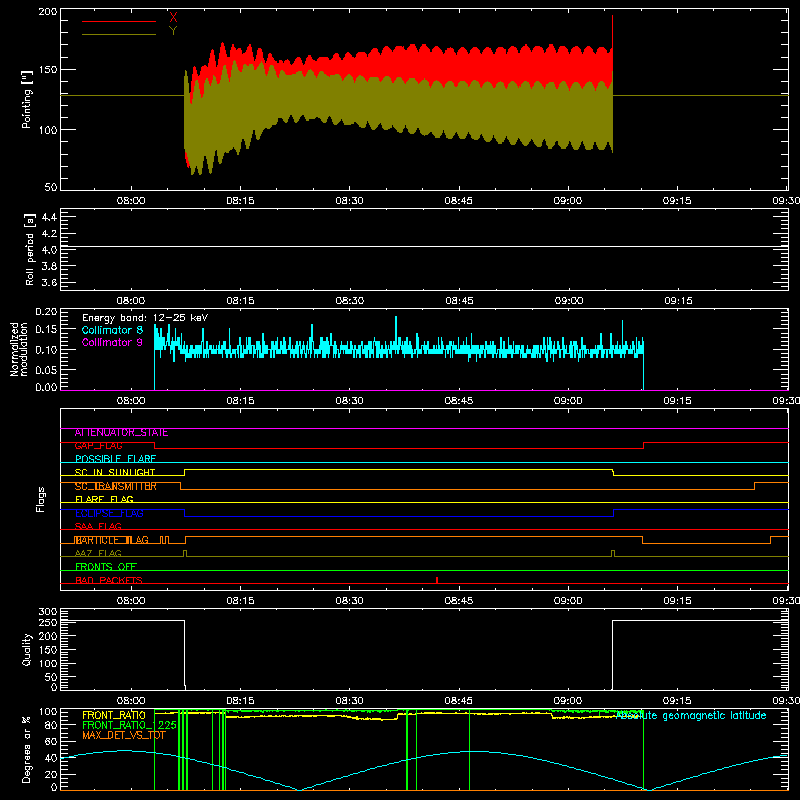
Task: Click the 'Roll period [s]' axis title
Action: (x=30, y=249)
